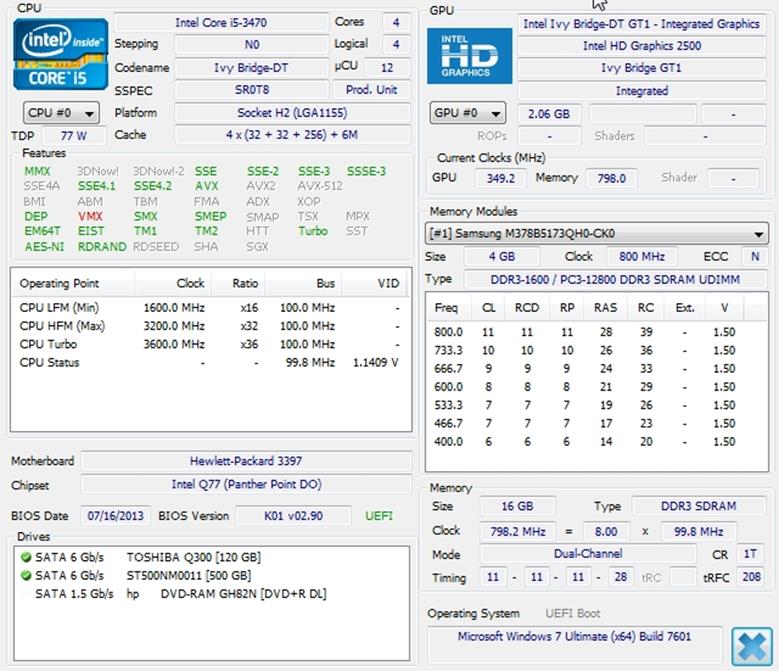Select the CPU Status row
The height and width of the screenshot is (671, 779).
coord(211,363)
